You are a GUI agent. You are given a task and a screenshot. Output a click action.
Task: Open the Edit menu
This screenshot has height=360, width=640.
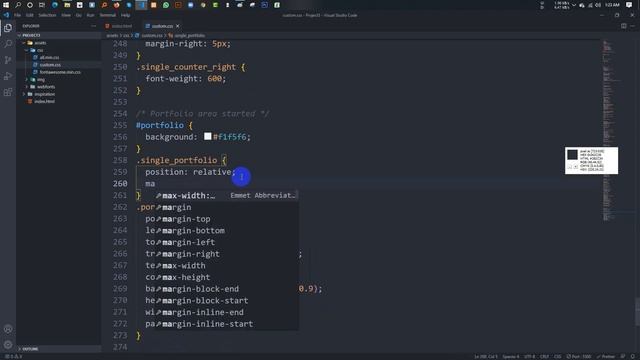point(29,15)
